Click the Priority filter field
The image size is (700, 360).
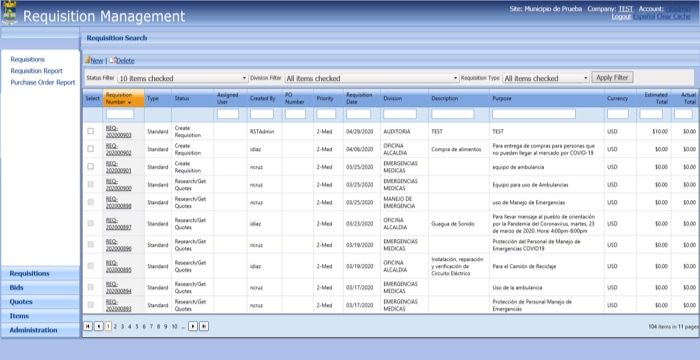click(326, 114)
